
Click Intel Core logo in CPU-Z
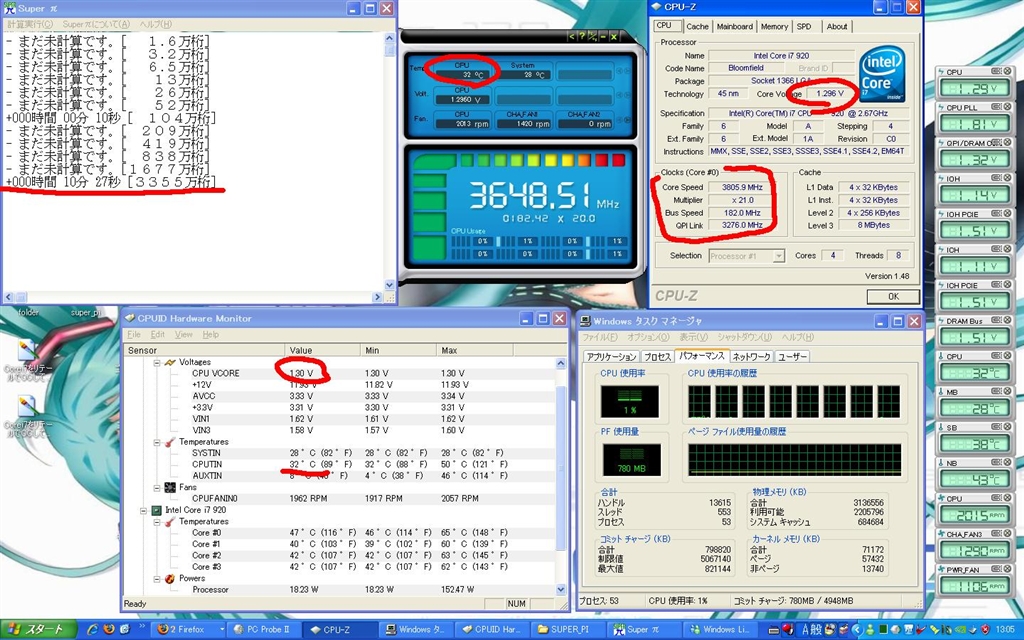click(x=882, y=74)
